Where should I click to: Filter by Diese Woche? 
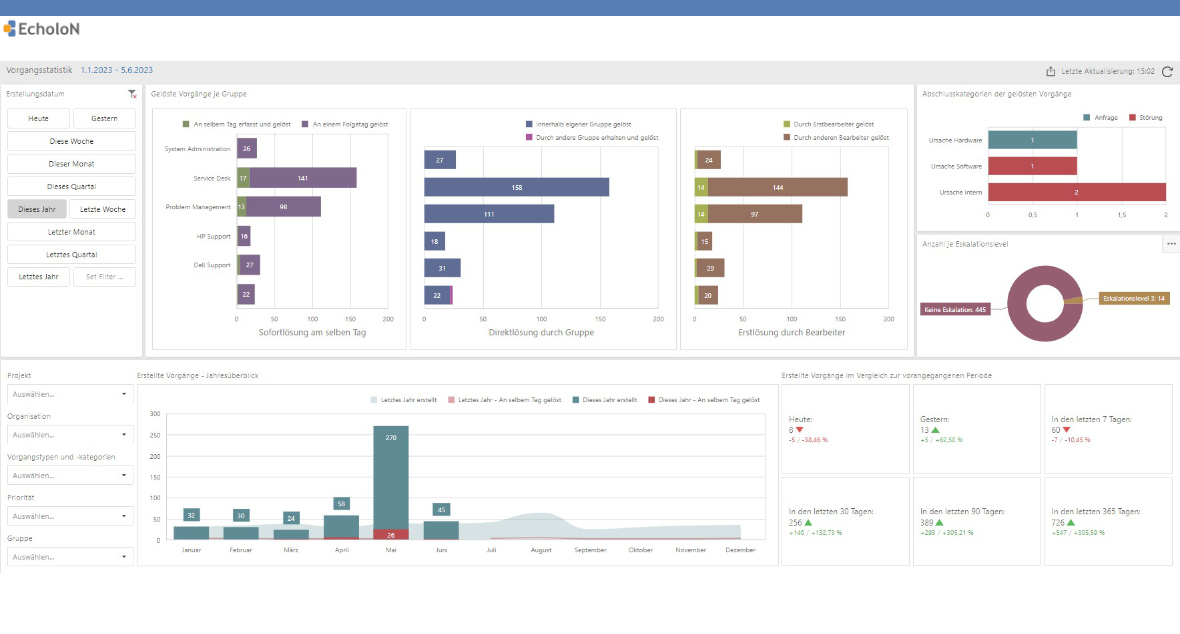pos(71,141)
